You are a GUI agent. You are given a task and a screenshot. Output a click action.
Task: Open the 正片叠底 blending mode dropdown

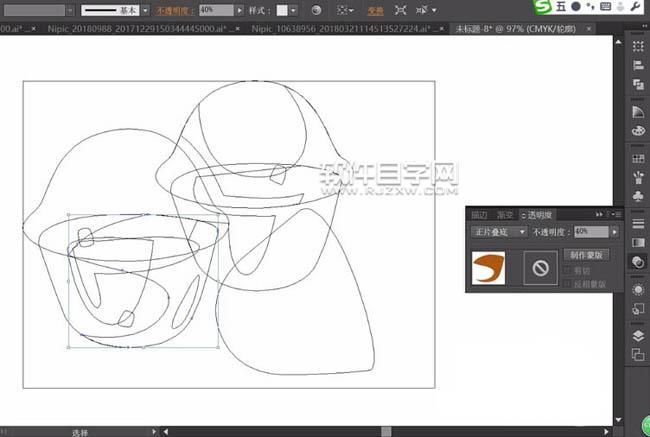pyautogui.click(x=498, y=231)
